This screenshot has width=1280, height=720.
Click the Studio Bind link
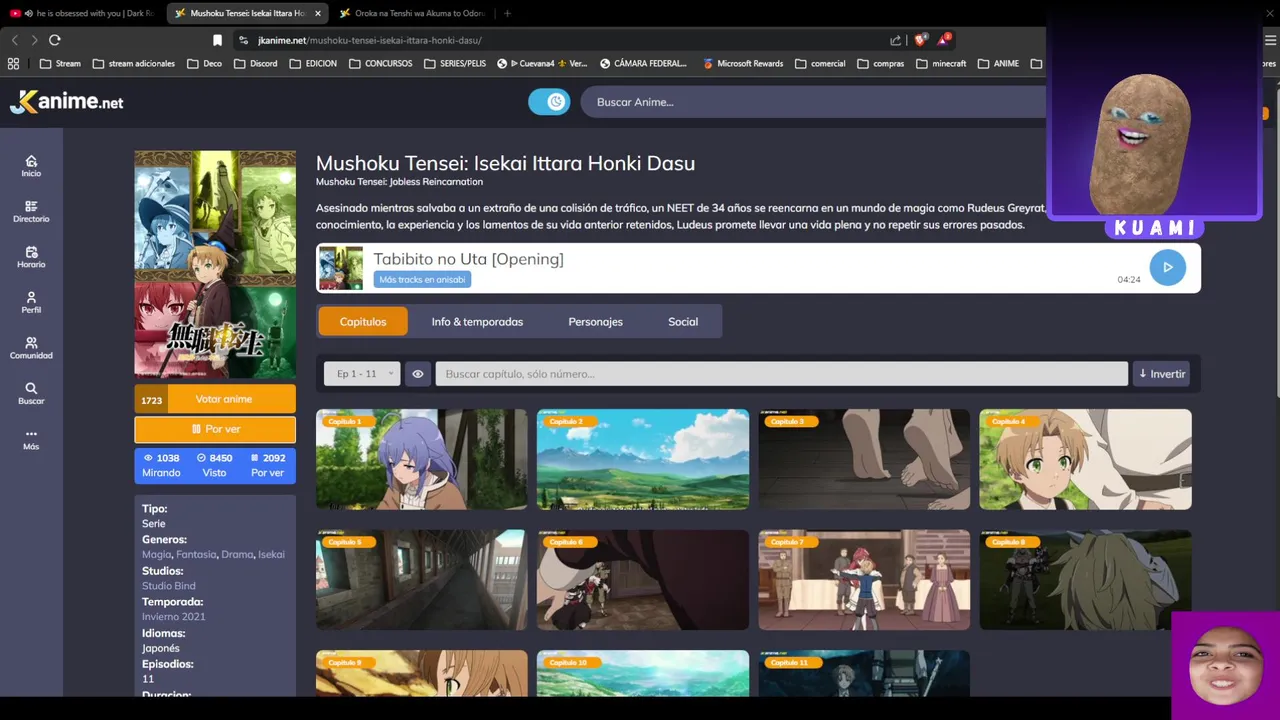click(169, 585)
